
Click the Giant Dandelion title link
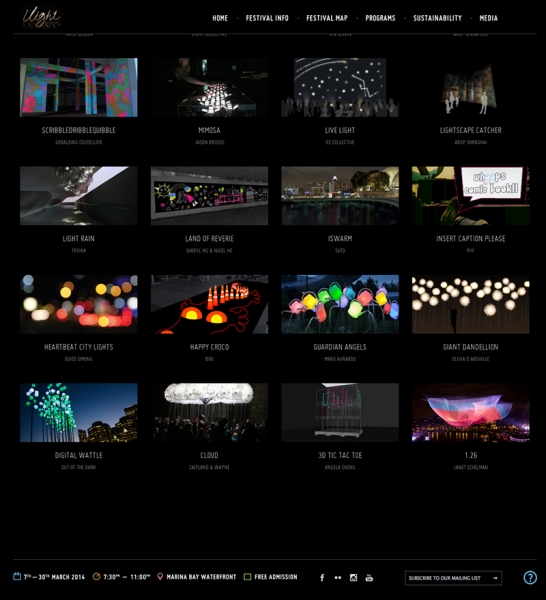point(471,347)
